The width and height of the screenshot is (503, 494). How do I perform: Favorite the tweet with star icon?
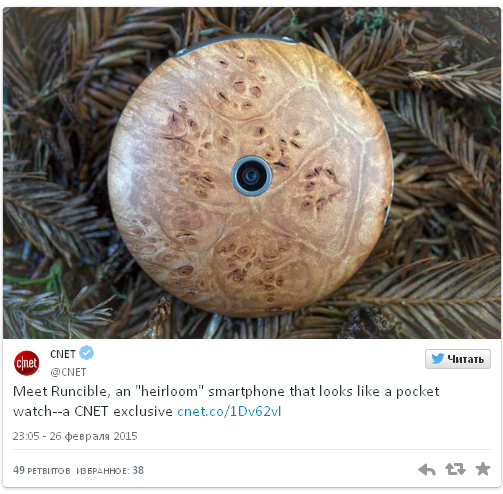(x=483, y=469)
